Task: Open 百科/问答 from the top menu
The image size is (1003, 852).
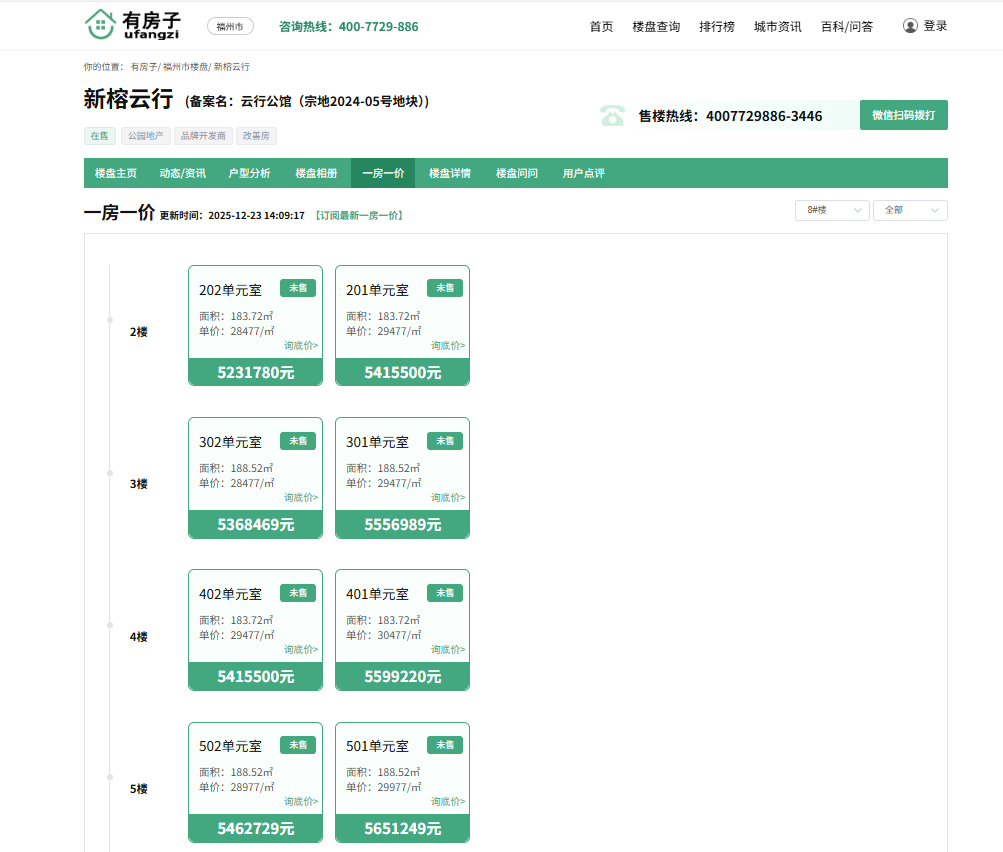Action: click(846, 27)
